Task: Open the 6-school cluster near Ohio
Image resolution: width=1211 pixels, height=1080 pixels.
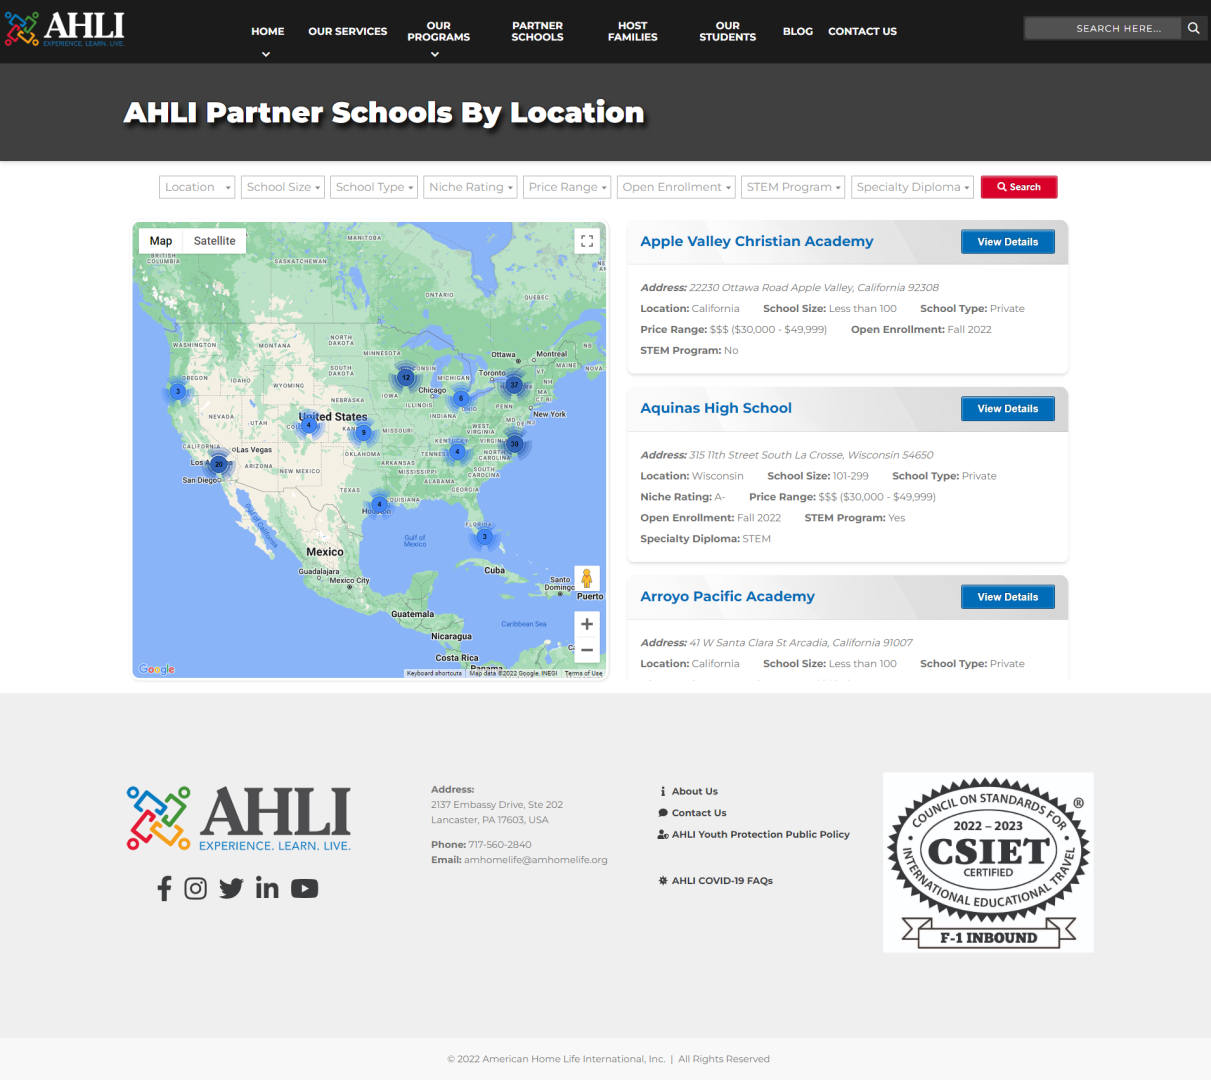Action: pyautogui.click(x=461, y=398)
